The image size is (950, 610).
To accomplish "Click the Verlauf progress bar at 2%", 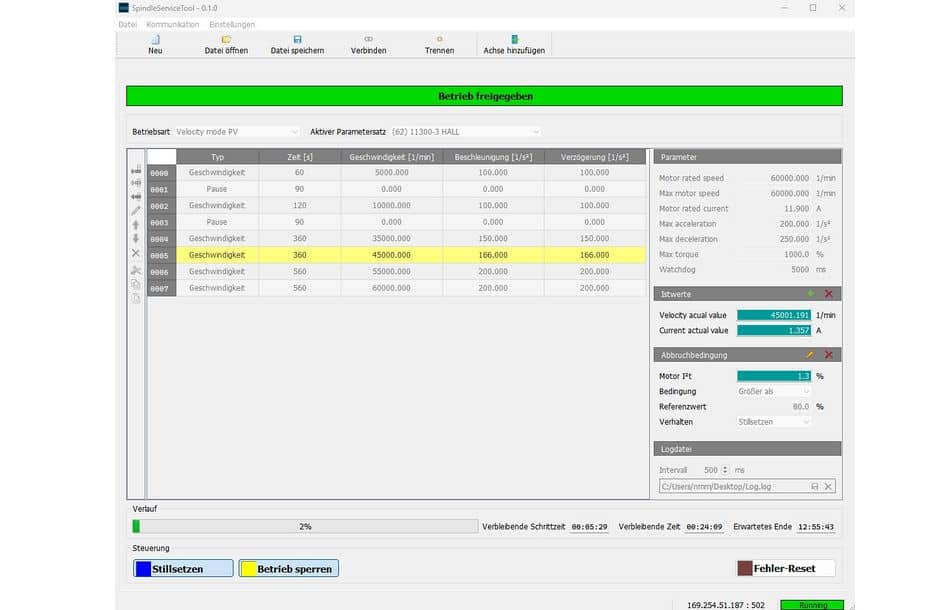I will 305,526.
